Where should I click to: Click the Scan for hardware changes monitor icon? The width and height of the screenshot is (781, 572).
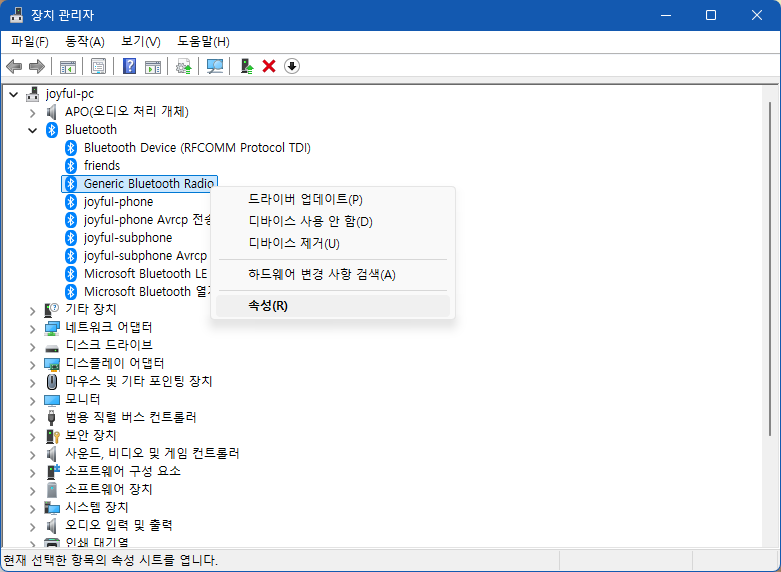215,66
